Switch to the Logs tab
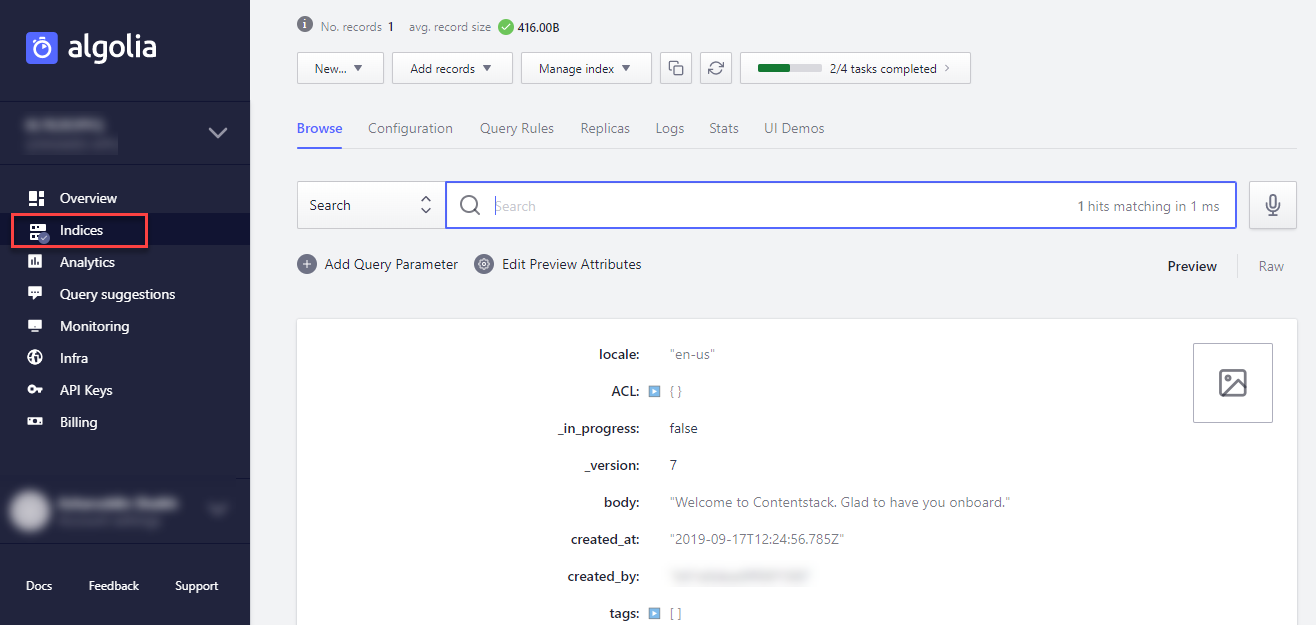The width and height of the screenshot is (1316, 625). [x=670, y=129]
